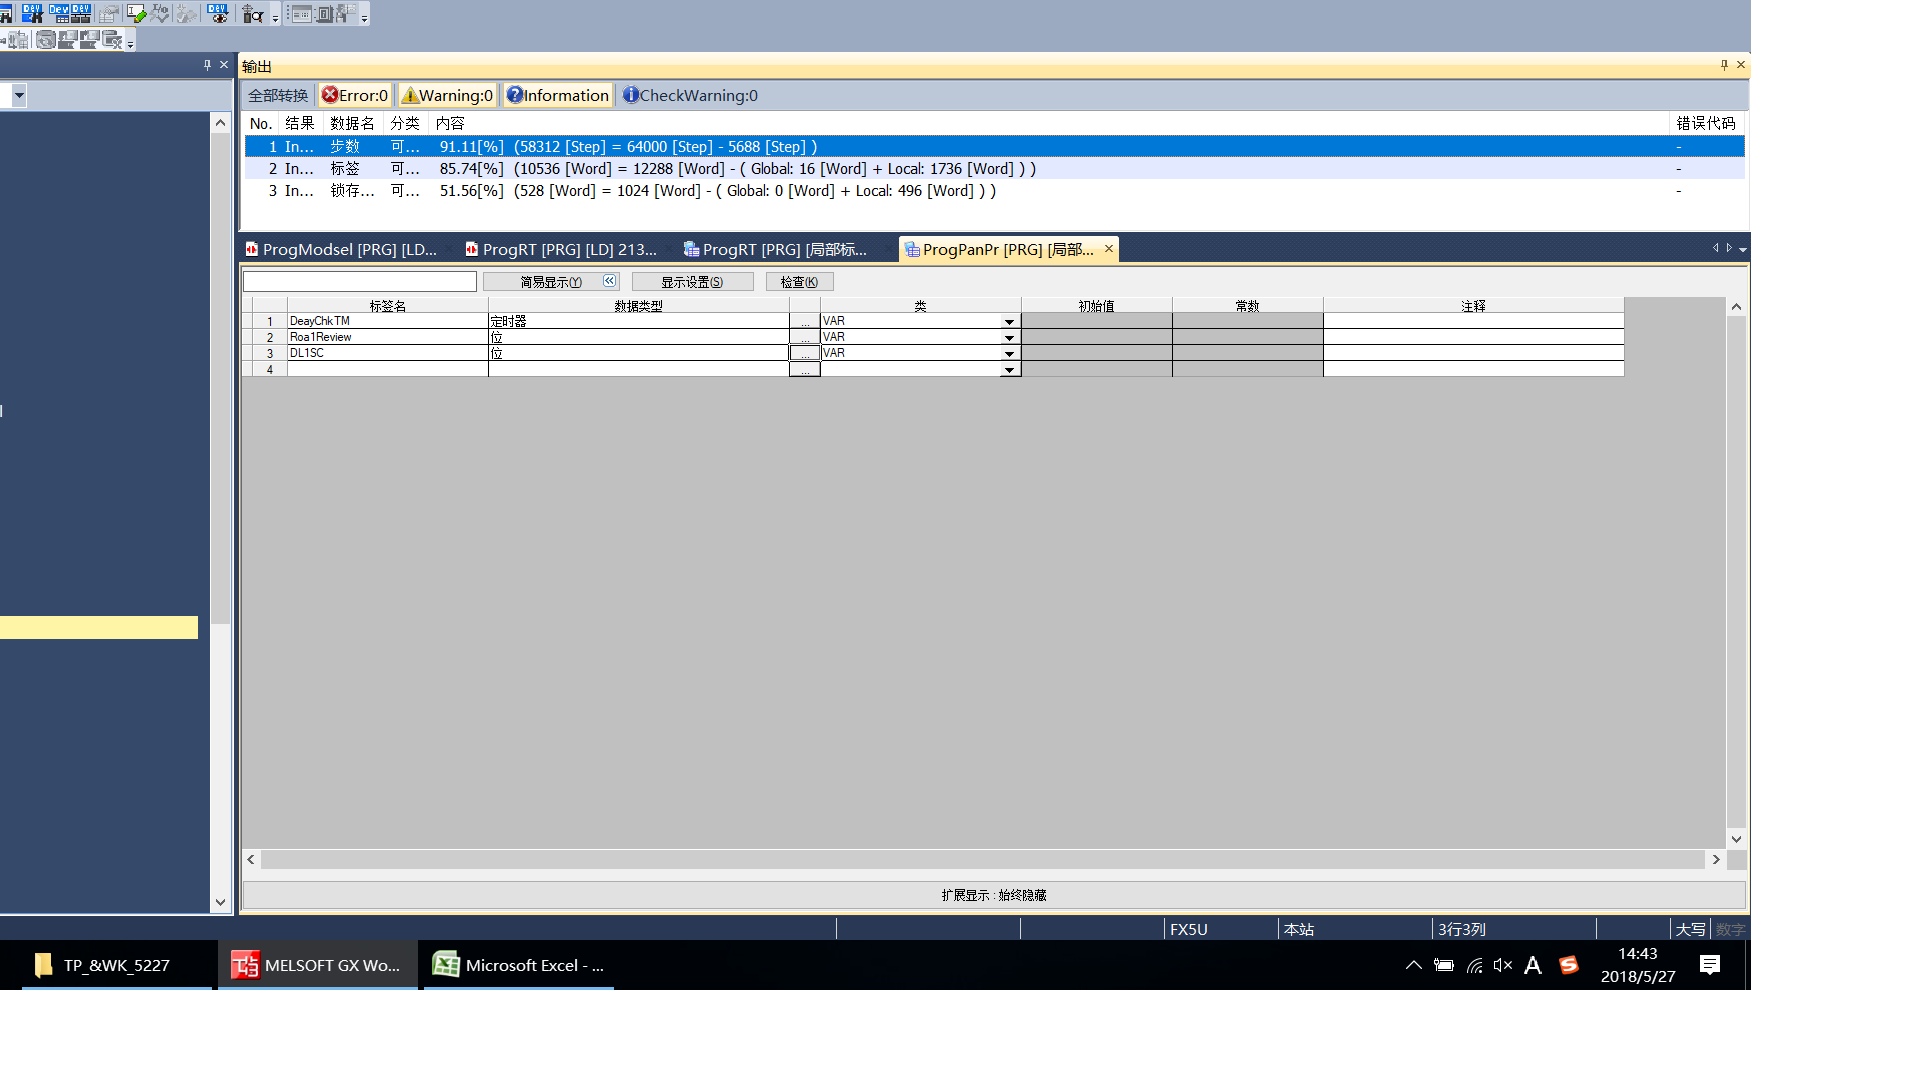Click the speaker mute icon in tray
1920x1080 pixels.
(1502, 965)
